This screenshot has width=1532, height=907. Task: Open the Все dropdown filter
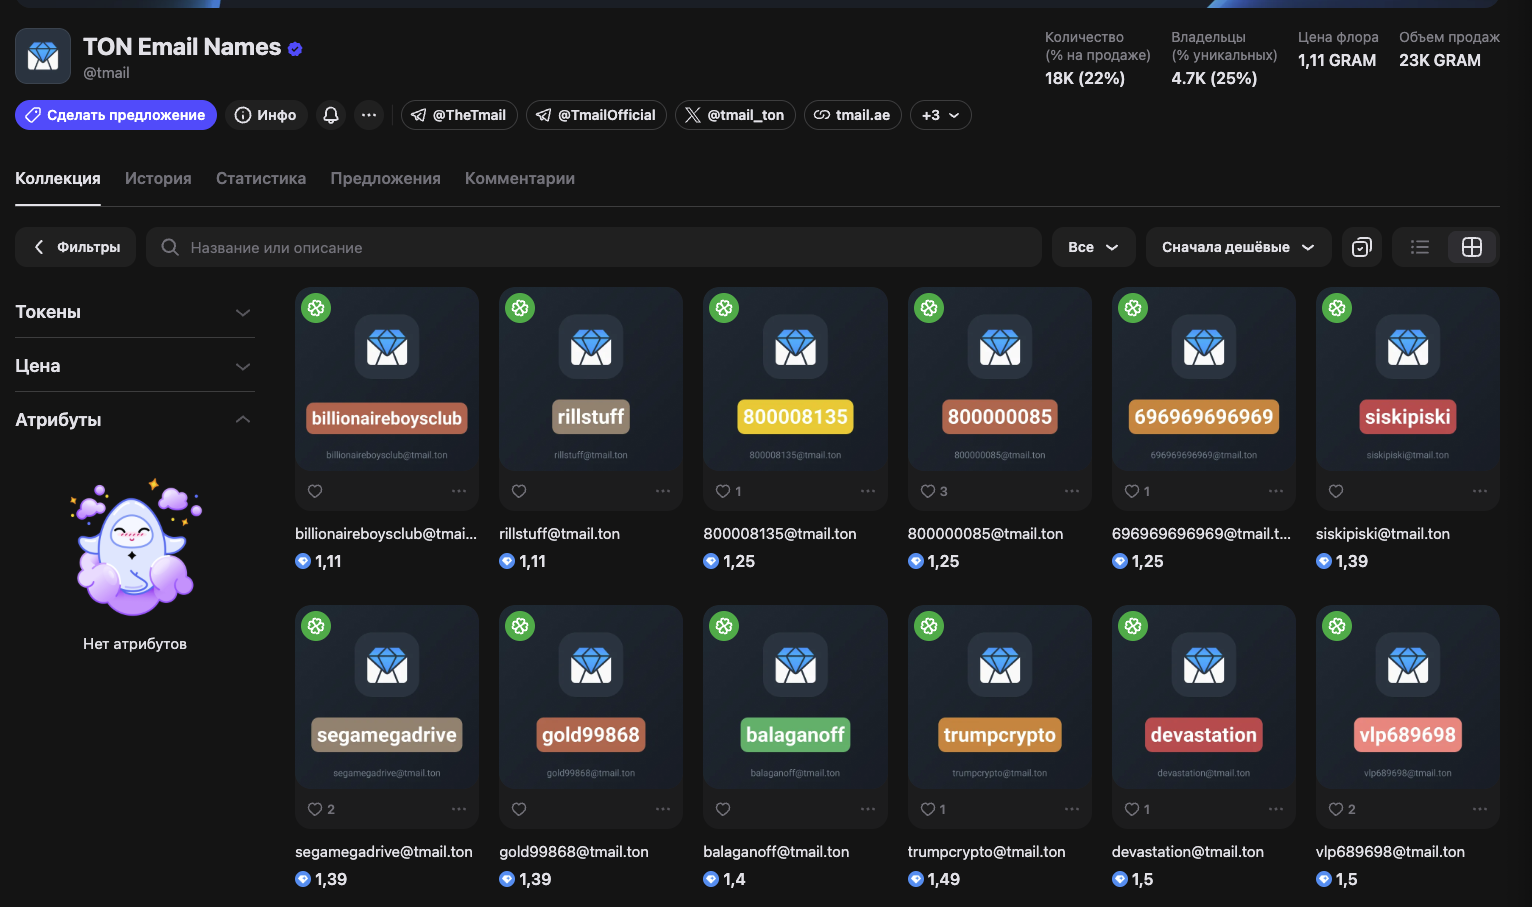point(1093,247)
